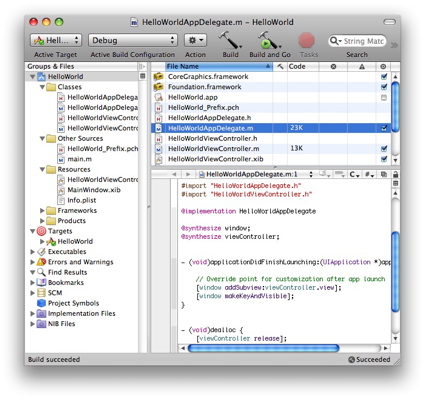This screenshot has width=425, height=399.
Task: Click the Find Results magnifier icon
Action: pos(41,272)
